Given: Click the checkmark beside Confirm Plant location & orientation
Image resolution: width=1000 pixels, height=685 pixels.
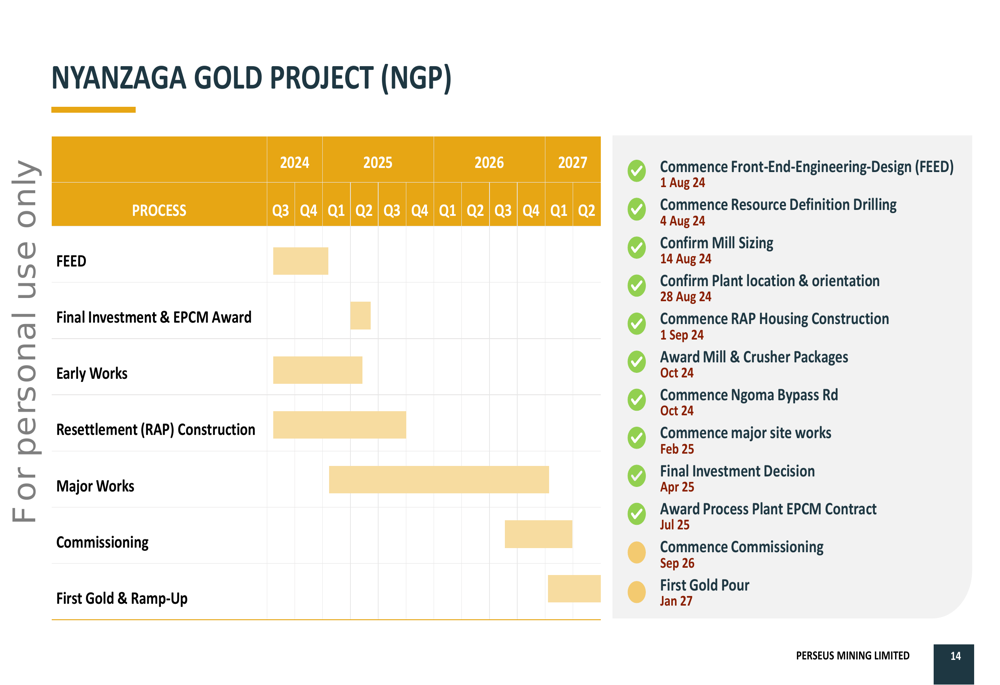Looking at the screenshot, I should click(x=637, y=286).
